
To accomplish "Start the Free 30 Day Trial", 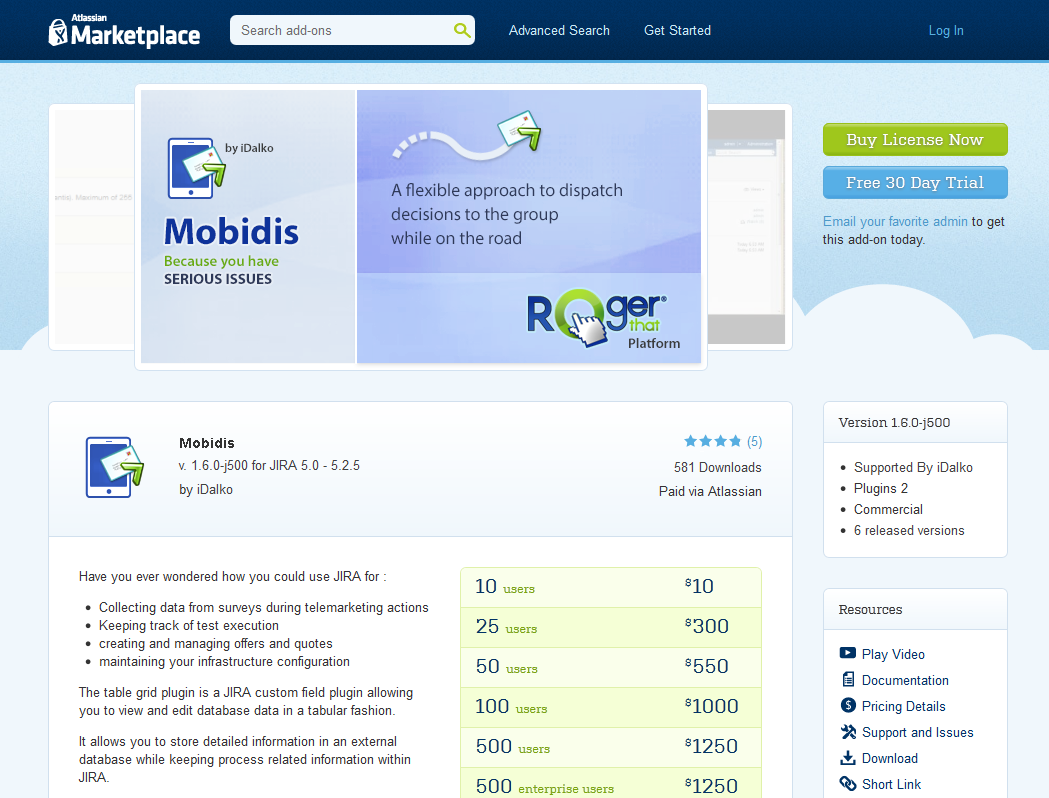I will click(914, 182).
